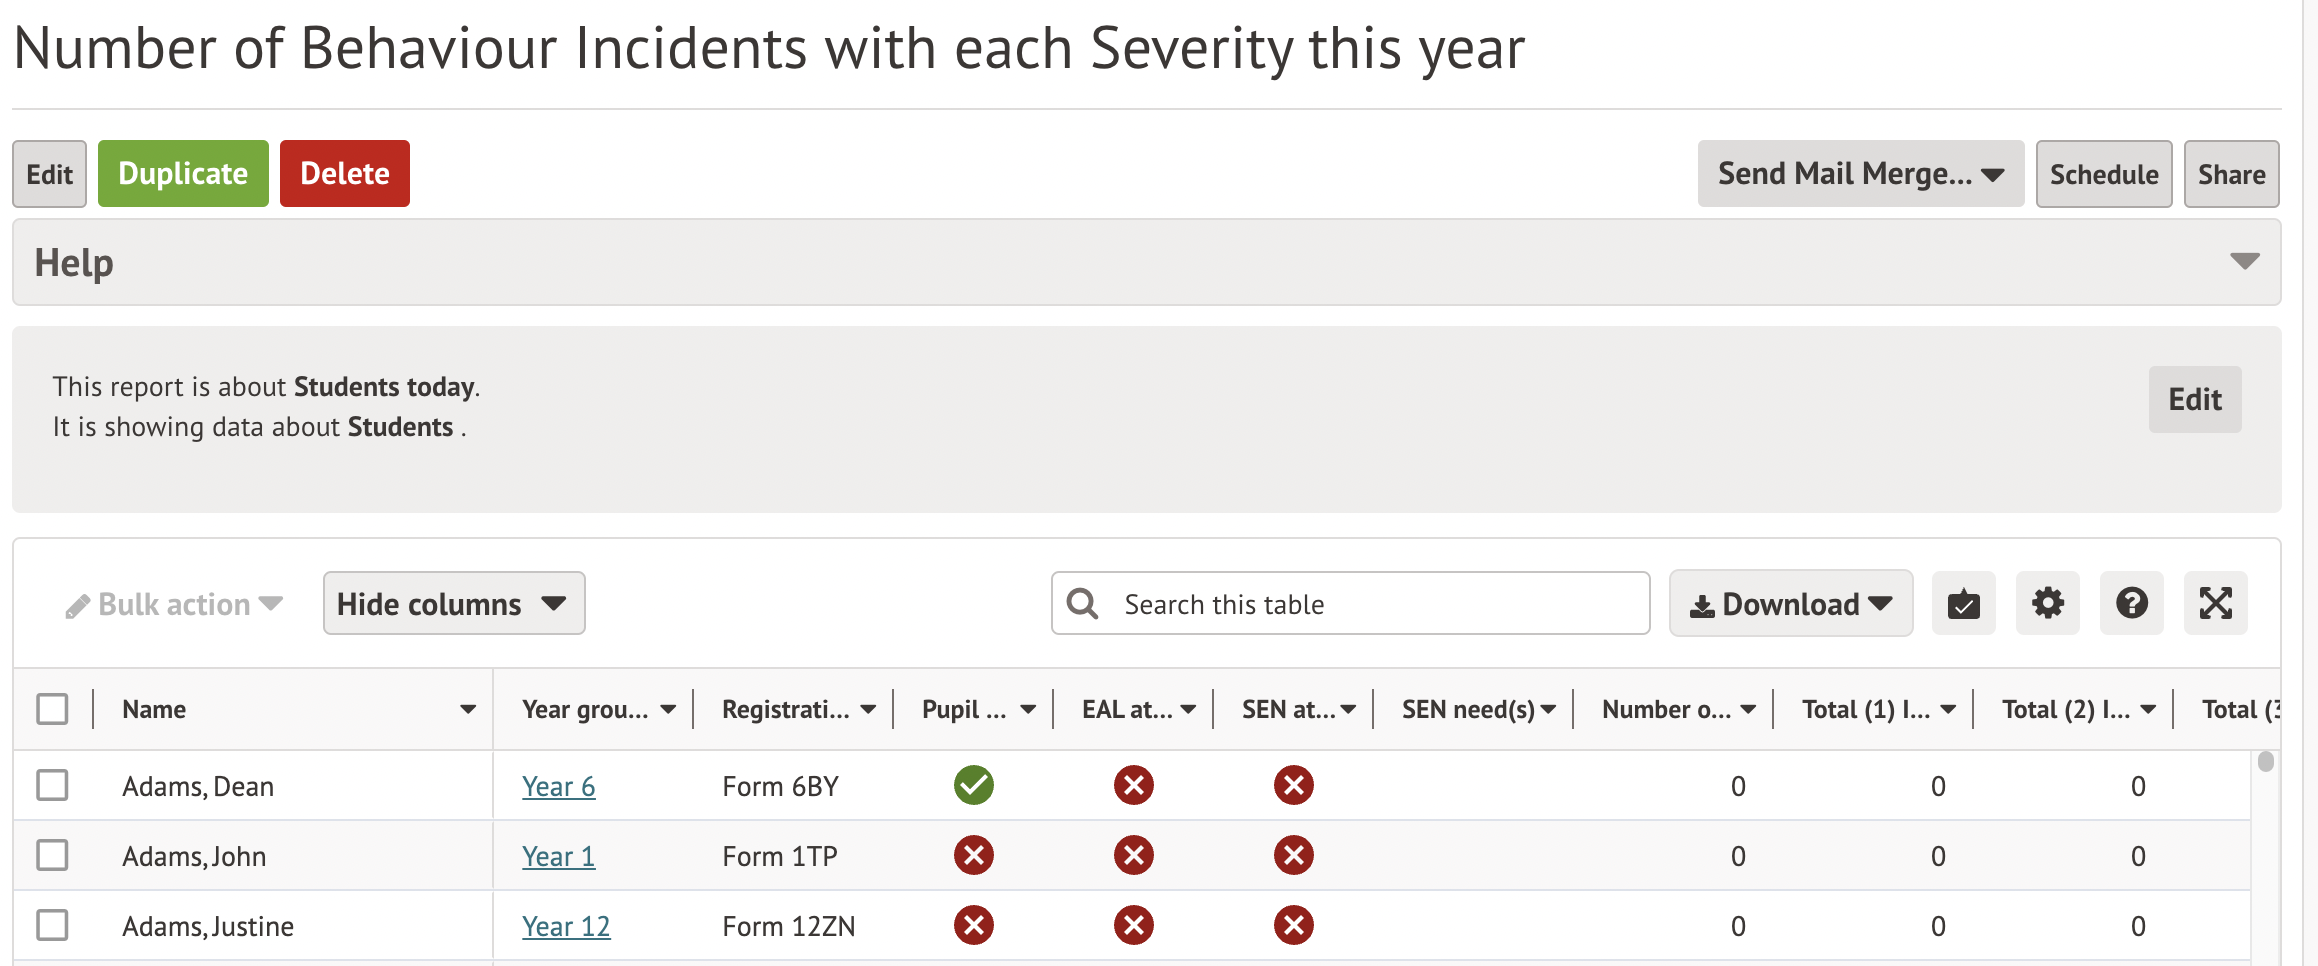This screenshot has width=2318, height=966.
Task: Click green tick in Adams, Dean row
Action: click(973, 785)
